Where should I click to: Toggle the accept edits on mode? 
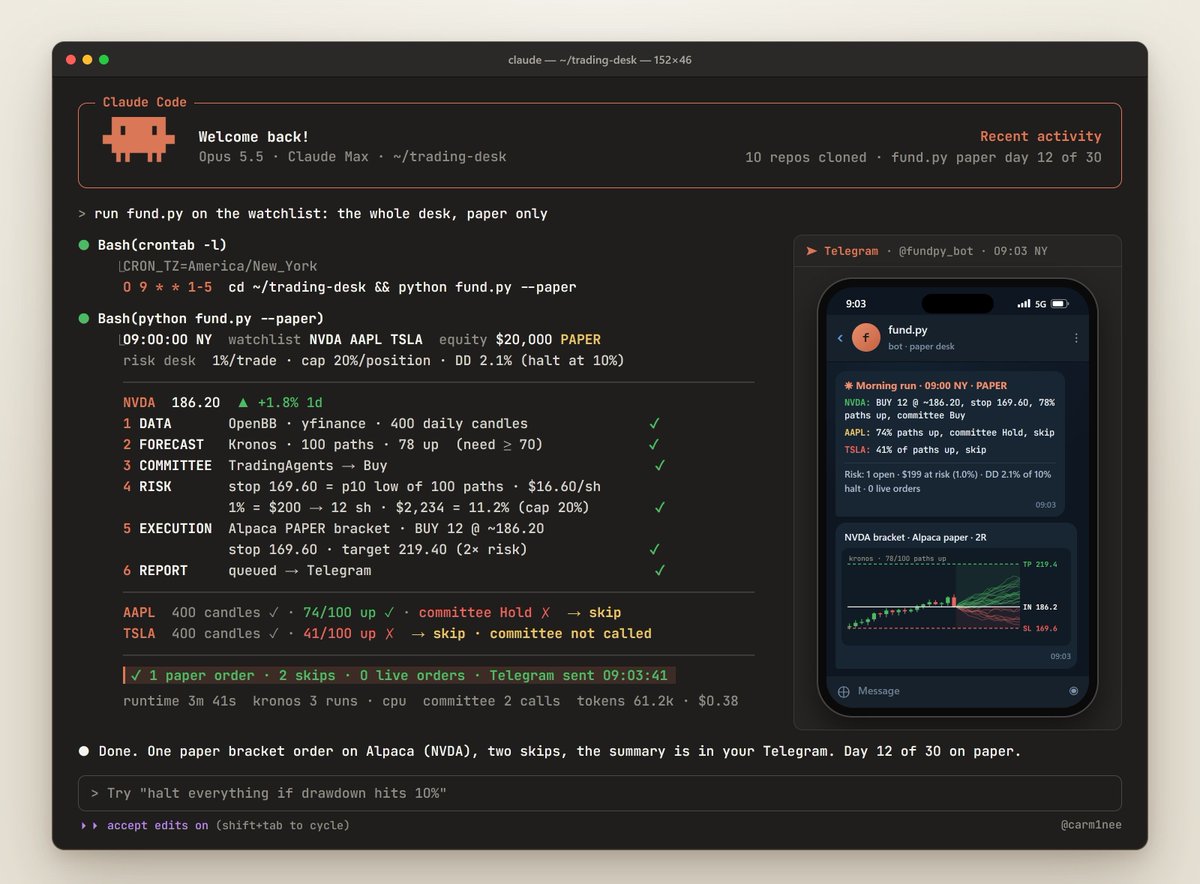157,826
